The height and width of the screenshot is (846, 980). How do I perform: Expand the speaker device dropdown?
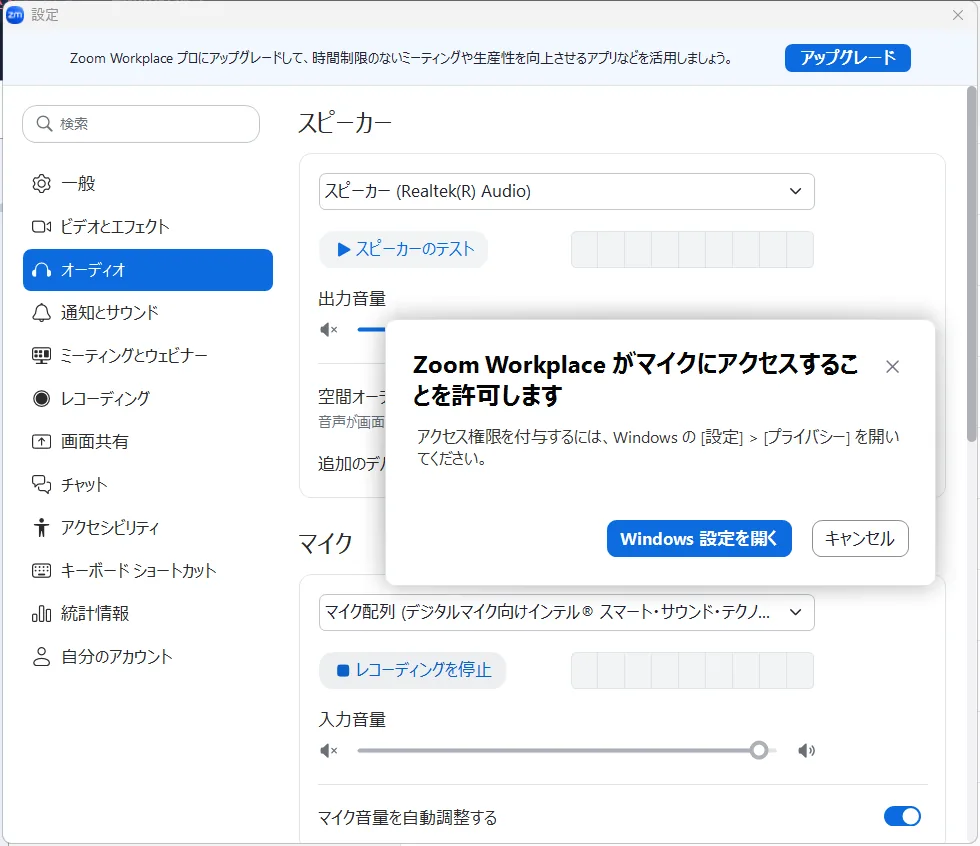click(566, 191)
